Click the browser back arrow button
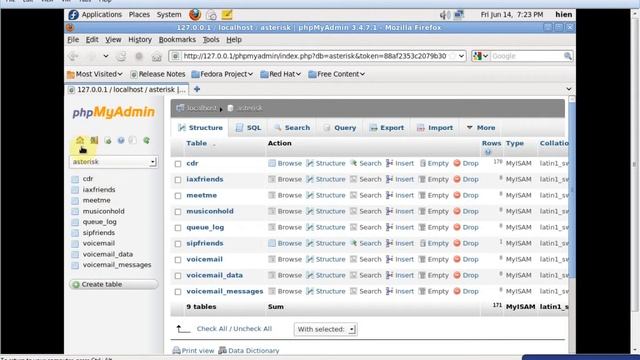Screen dimensions: 640x360 74,56
